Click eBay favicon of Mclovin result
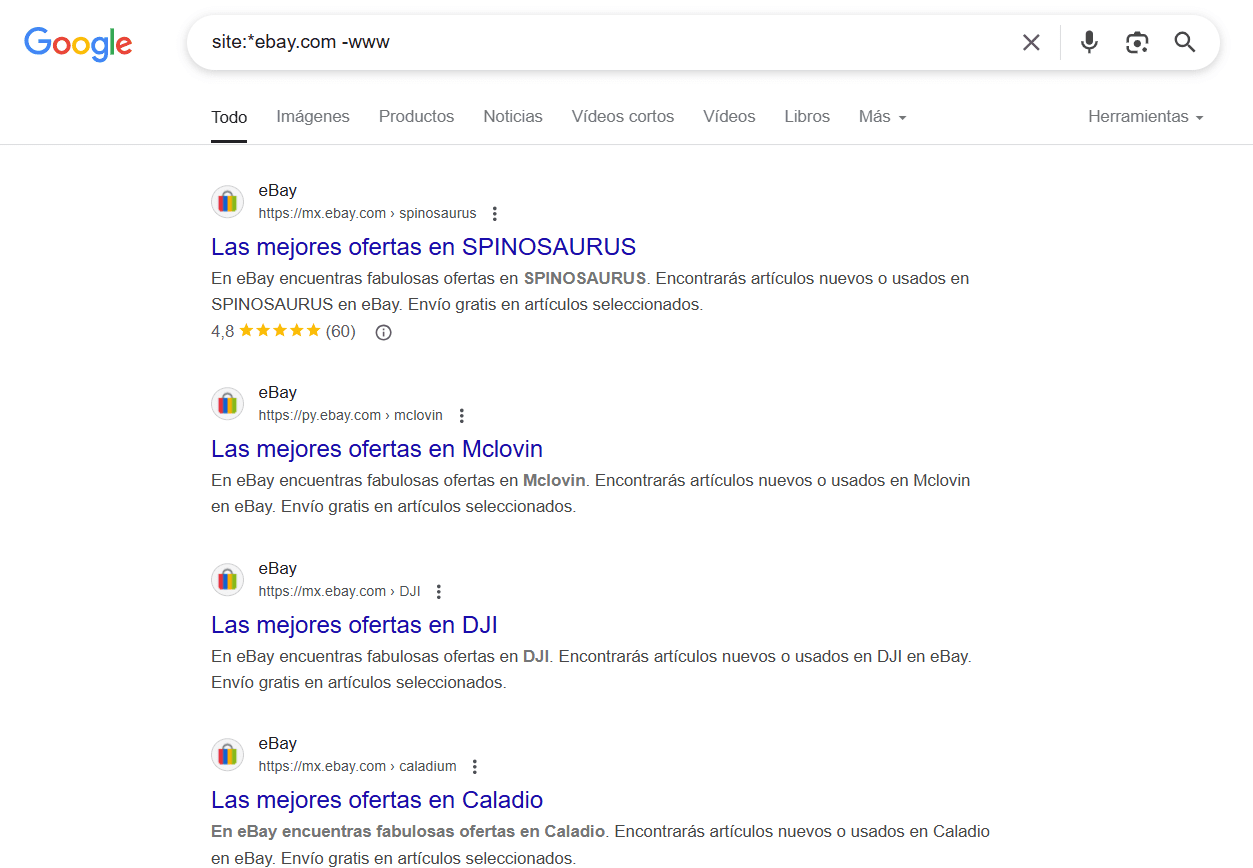Image resolution: width=1253 pixels, height=868 pixels. pos(228,404)
